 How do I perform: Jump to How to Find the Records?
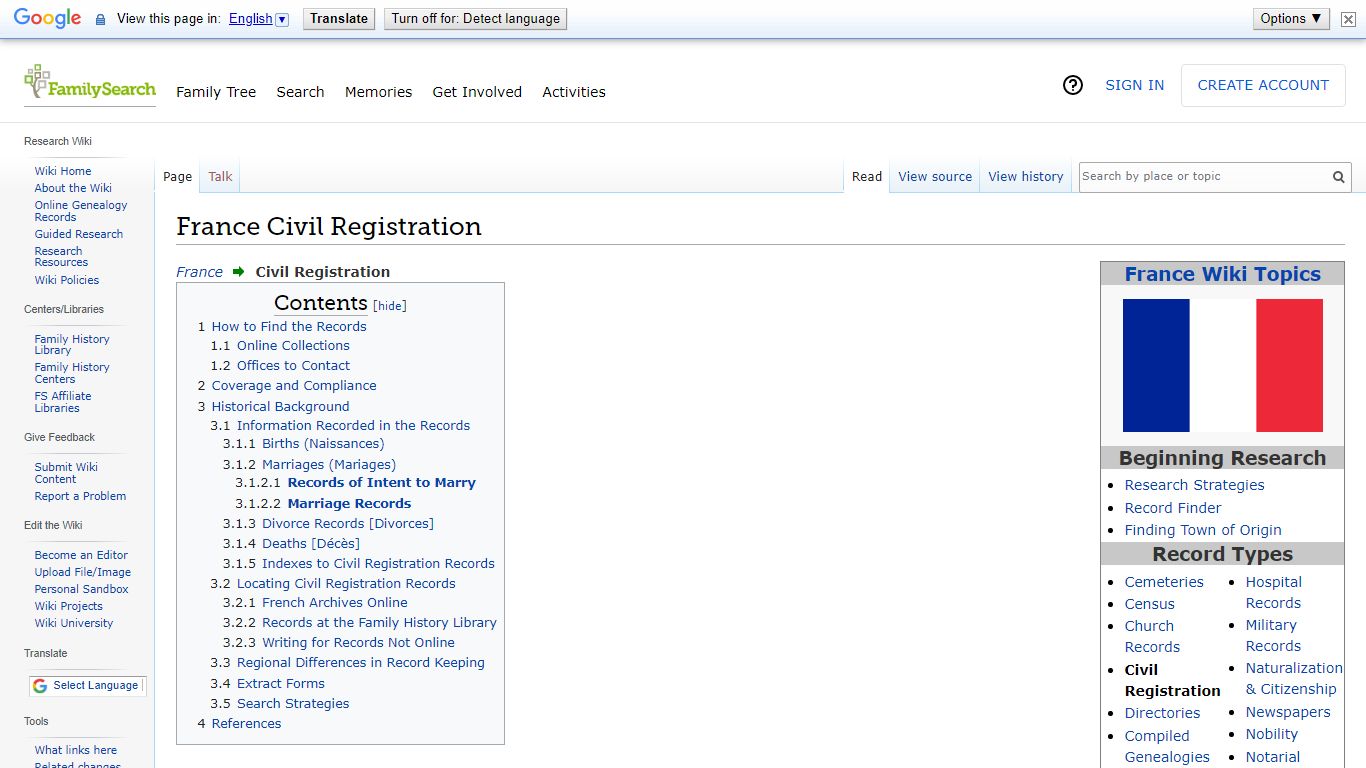(x=289, y=326)
